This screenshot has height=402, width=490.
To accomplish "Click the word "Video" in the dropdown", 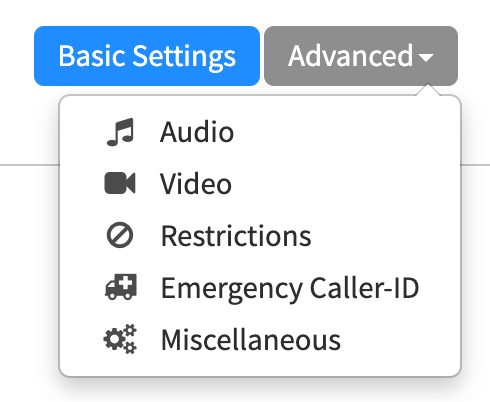I will click(x=196, y=184).
